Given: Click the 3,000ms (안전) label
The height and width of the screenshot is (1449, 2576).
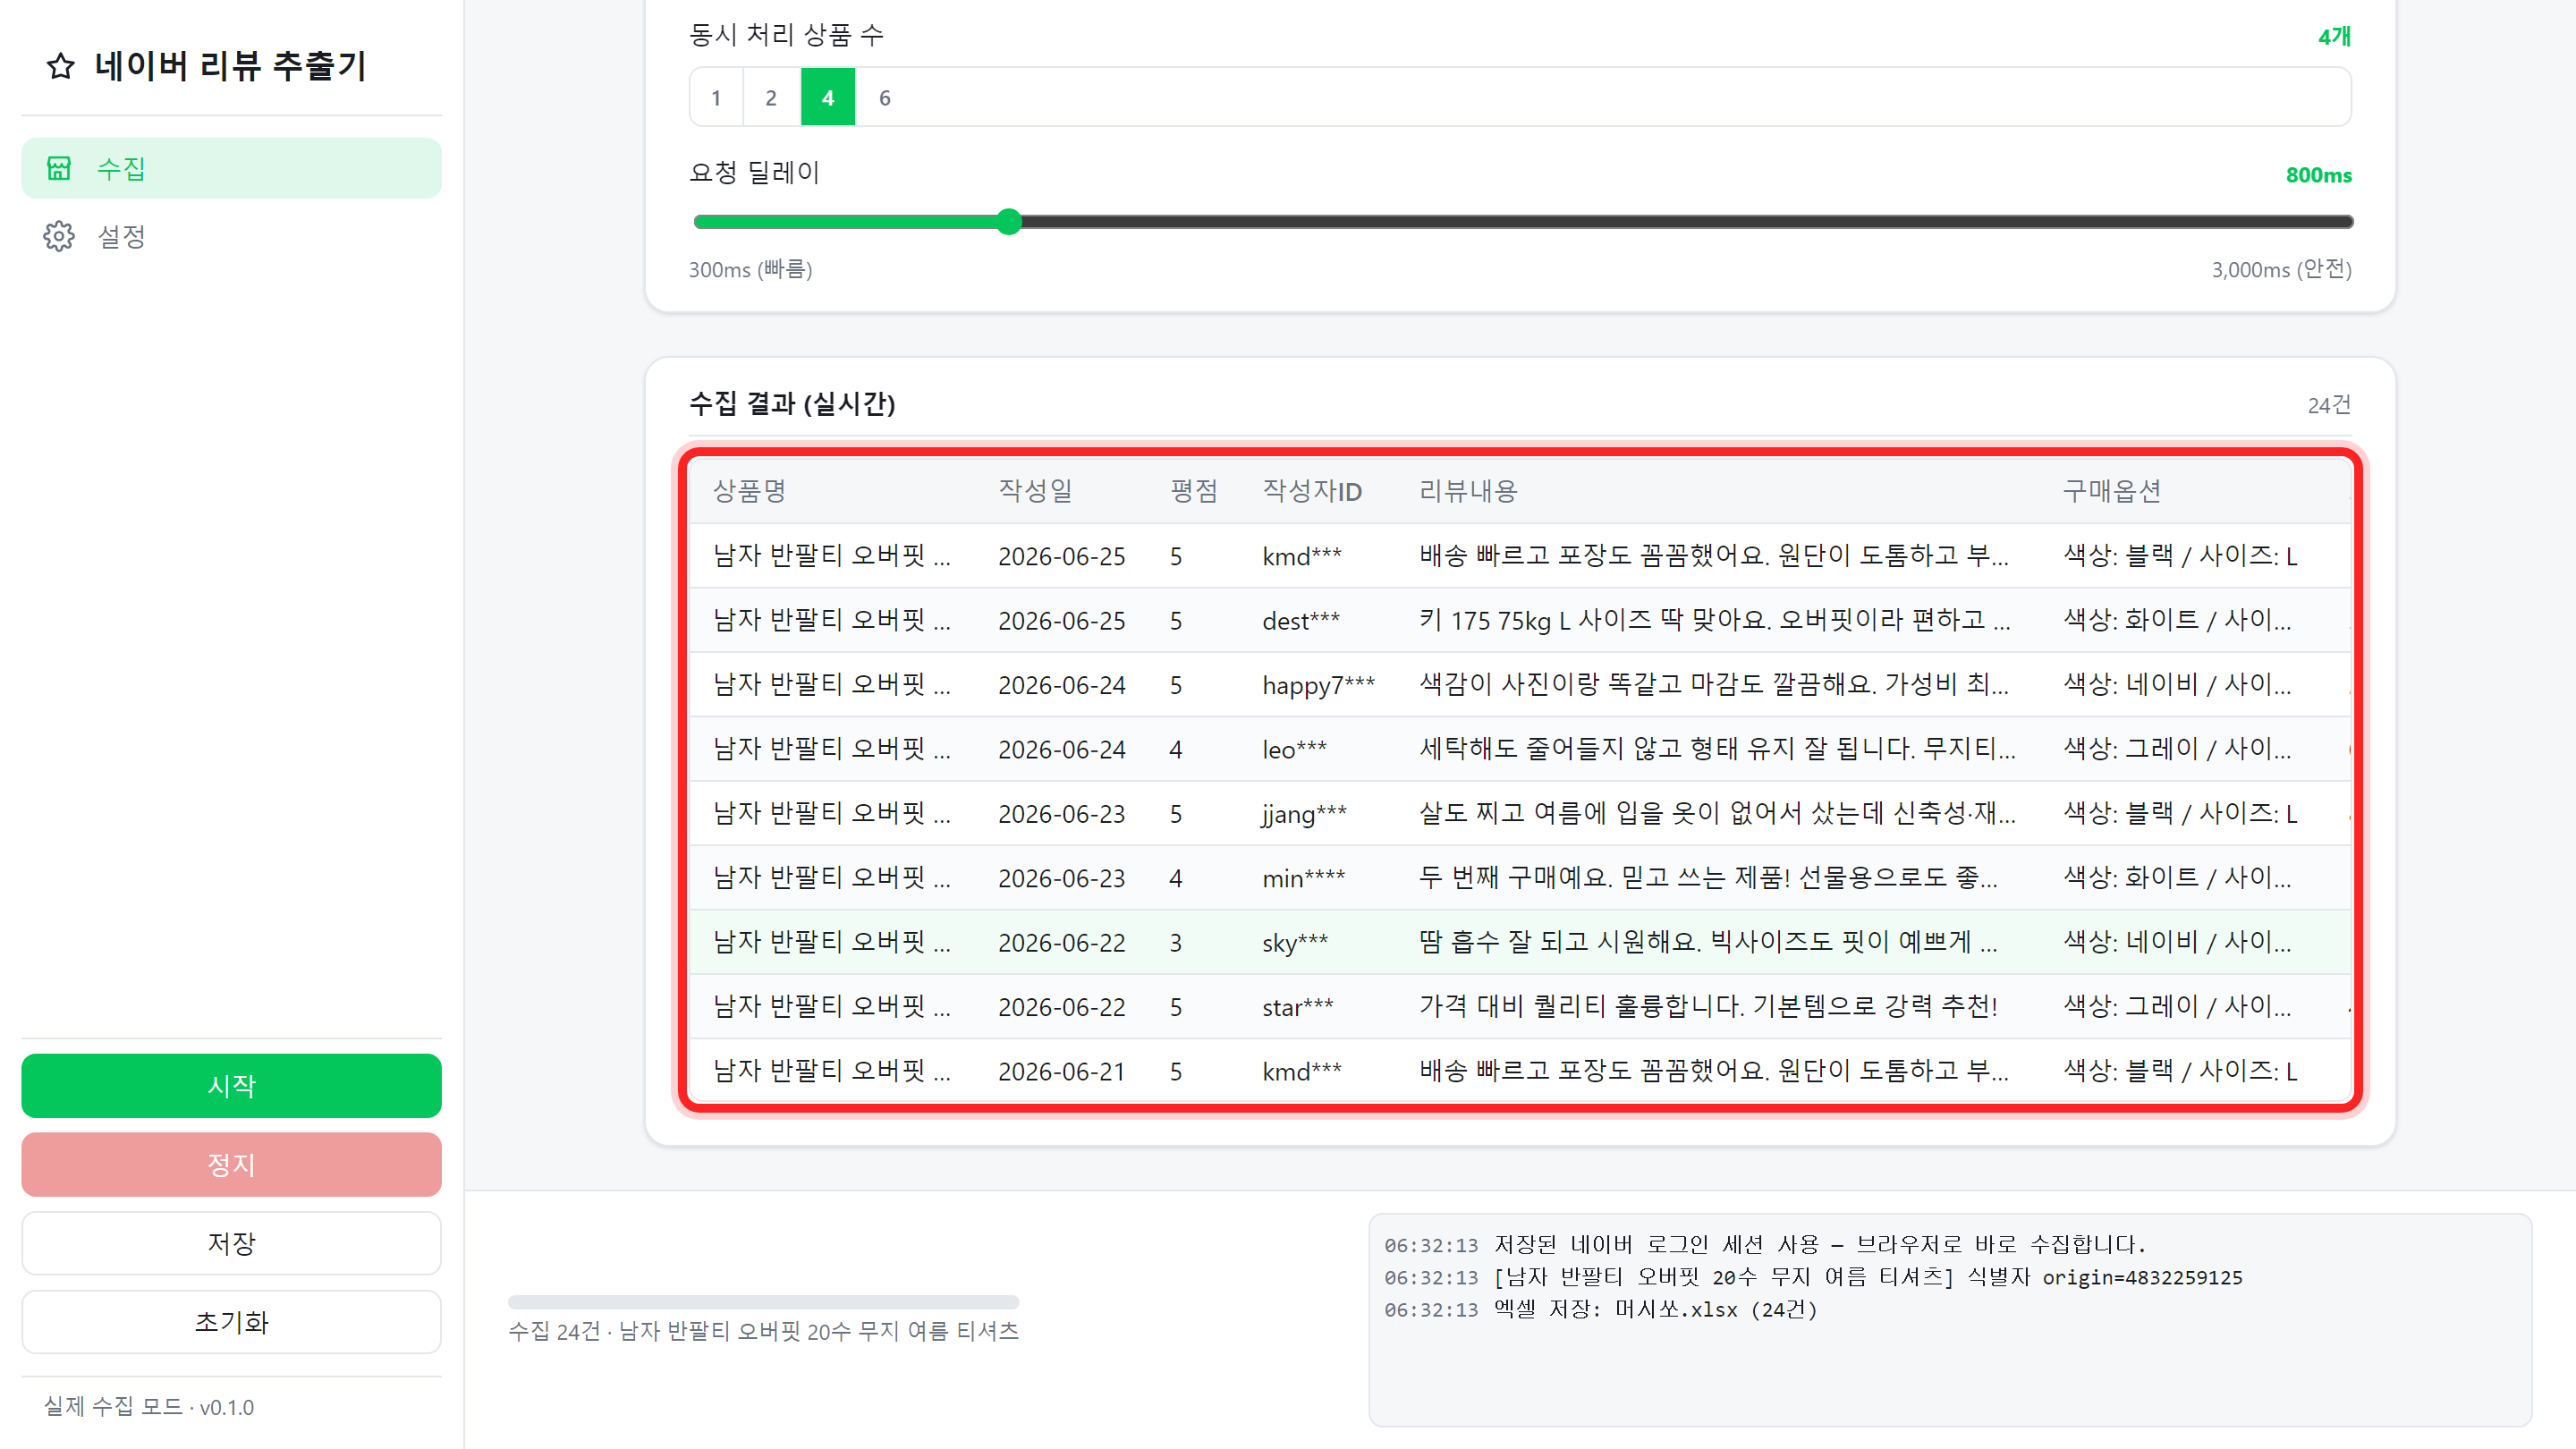Looking at the screenshot, I should (x=2281, y=269).
